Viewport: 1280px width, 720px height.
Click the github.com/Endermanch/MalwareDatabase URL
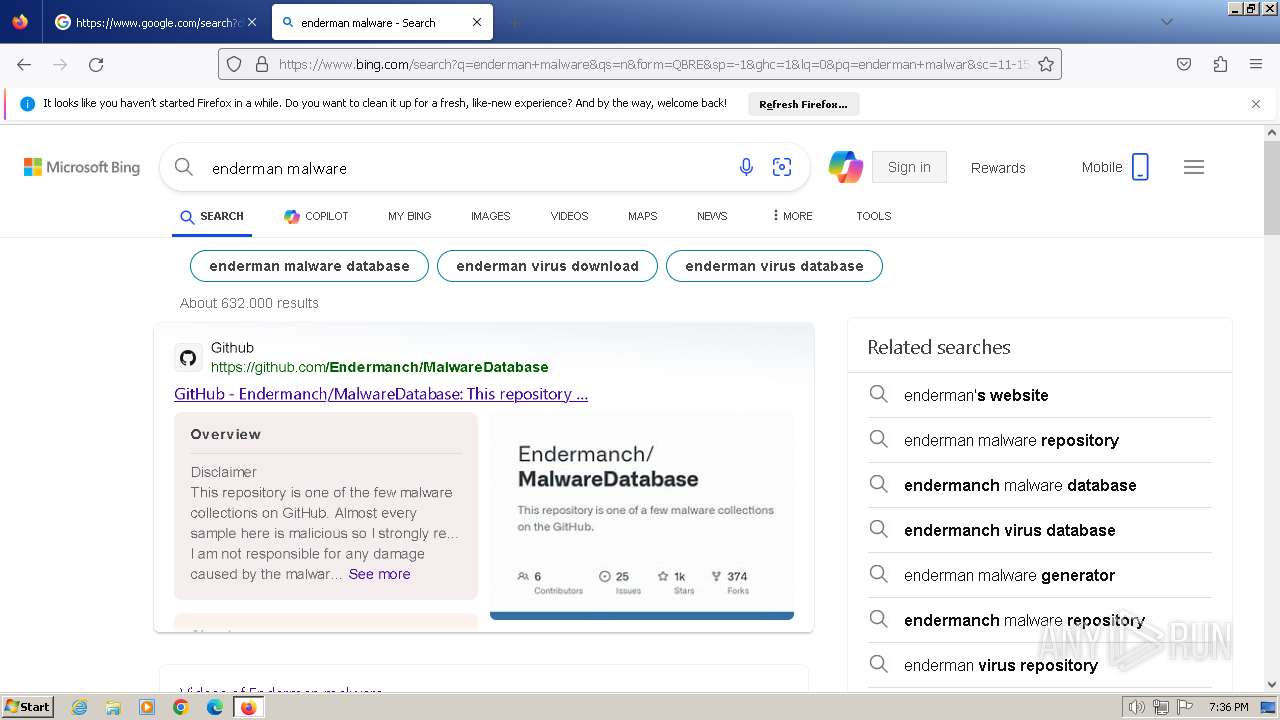380,367
